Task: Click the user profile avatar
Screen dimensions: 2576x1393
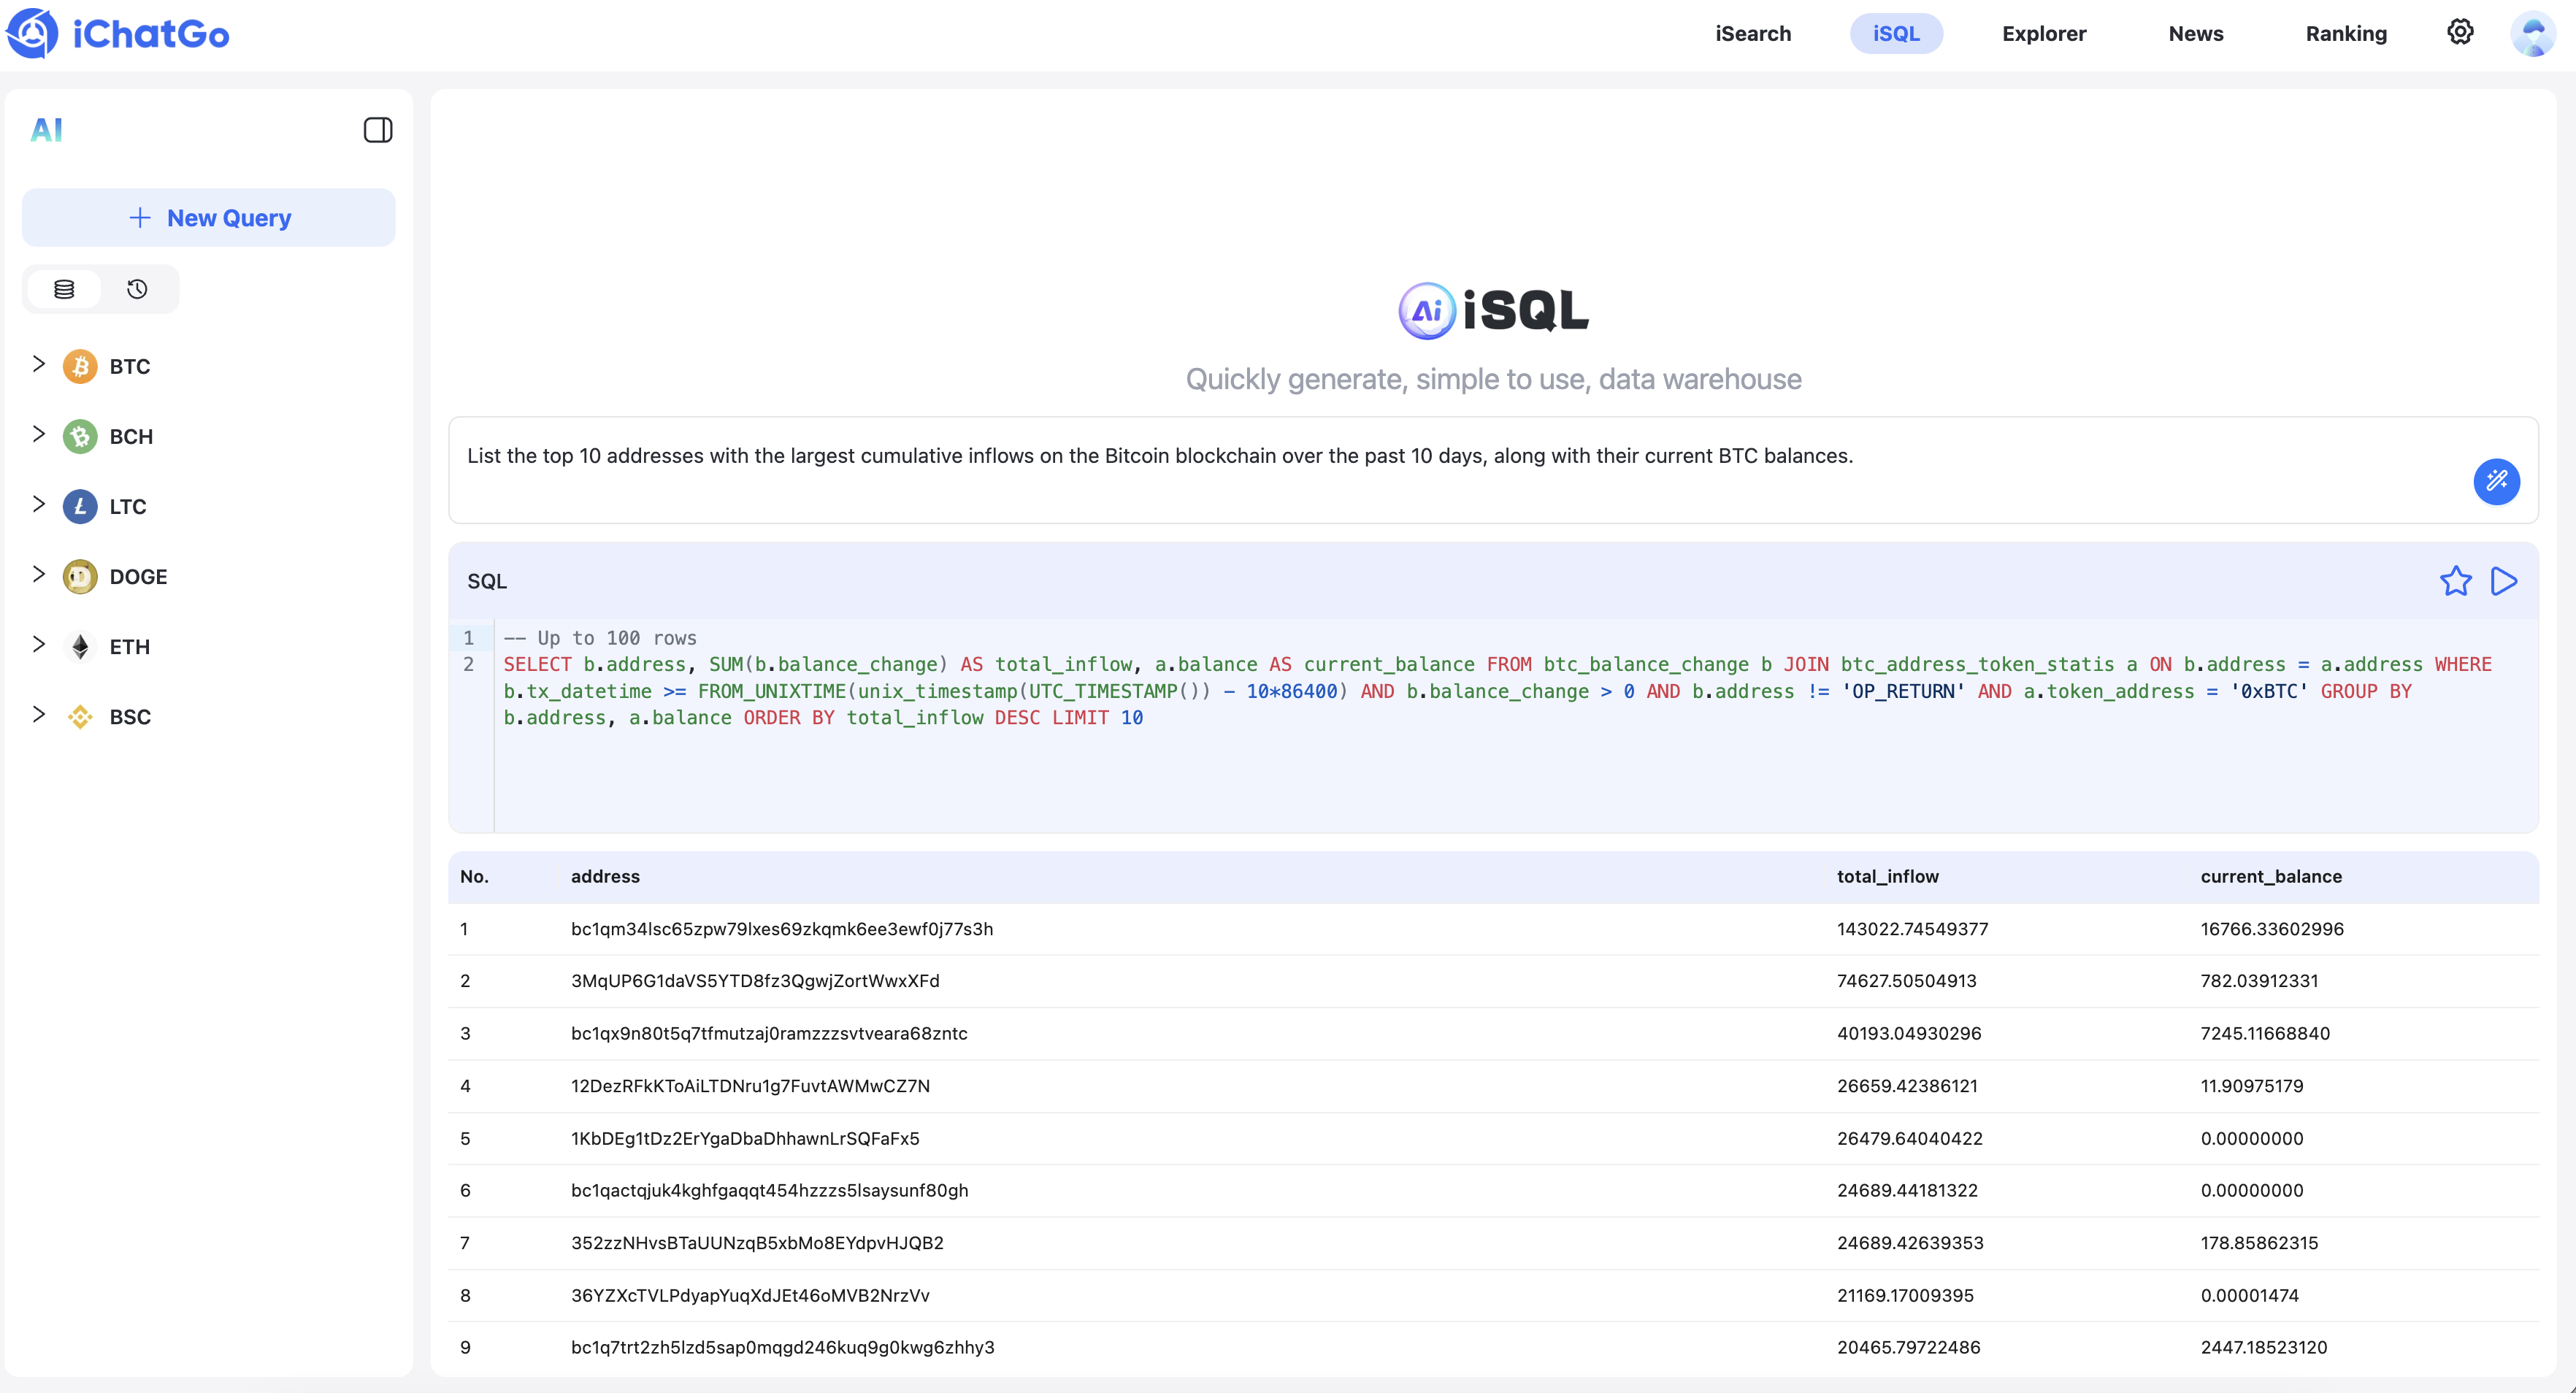Action: [2534, 33]
